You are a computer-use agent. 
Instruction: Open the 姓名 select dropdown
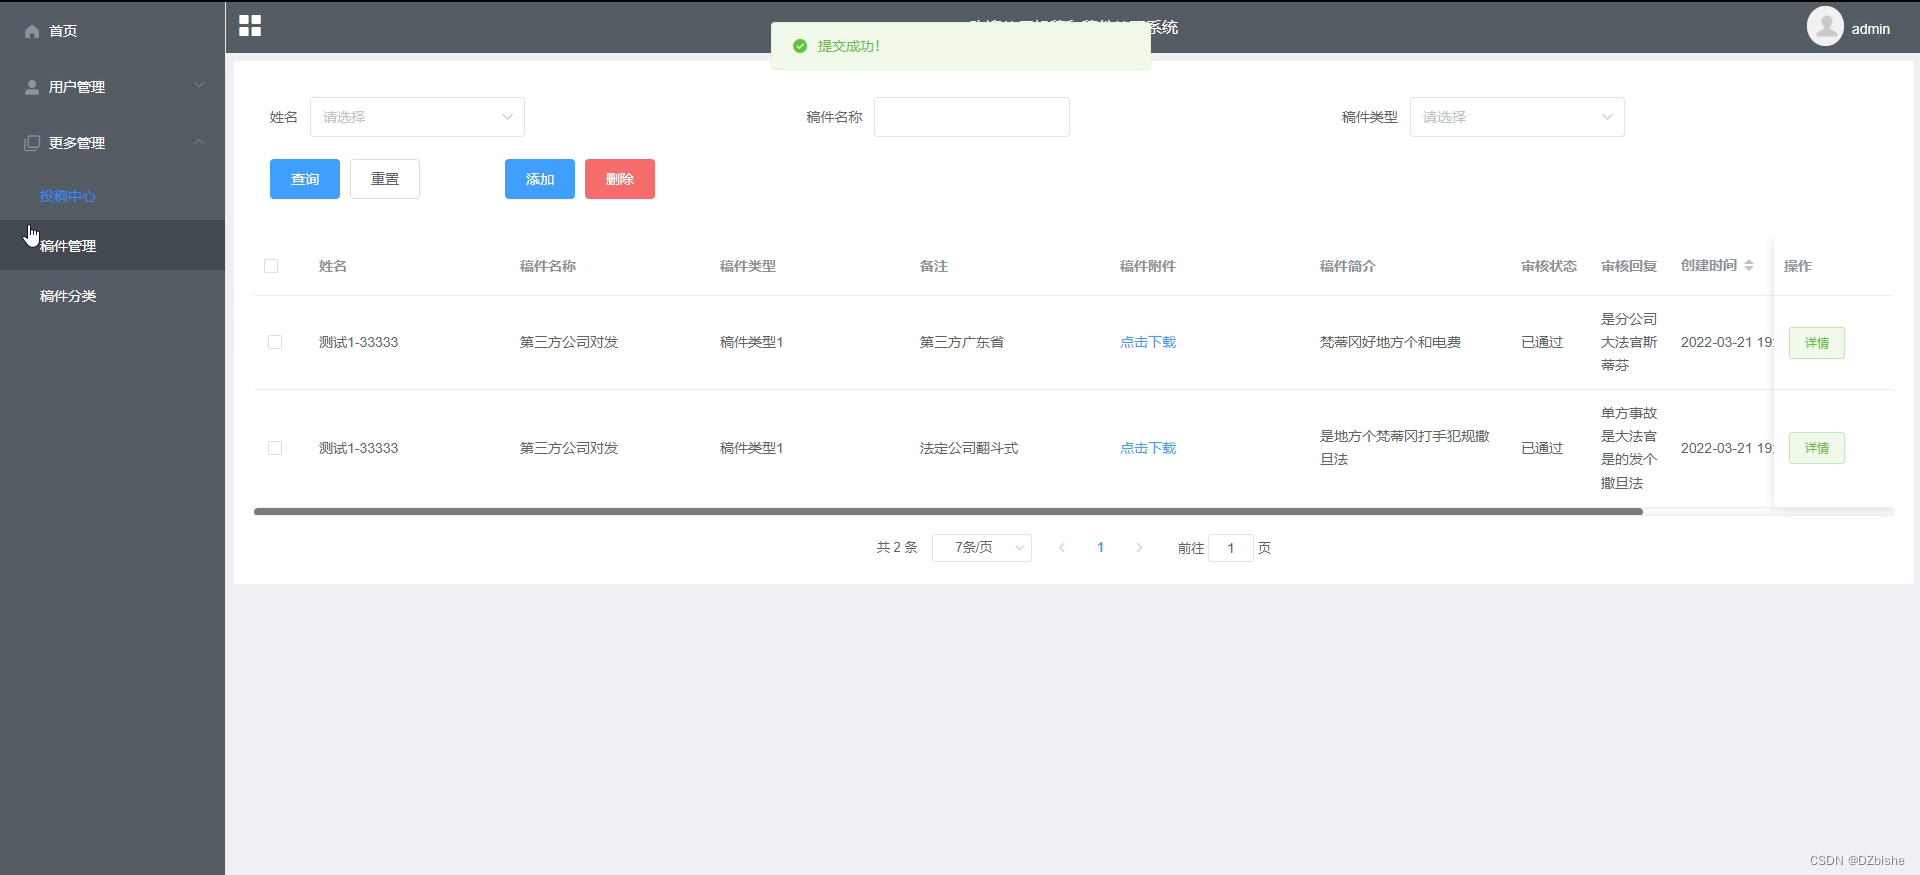(417, 117)
